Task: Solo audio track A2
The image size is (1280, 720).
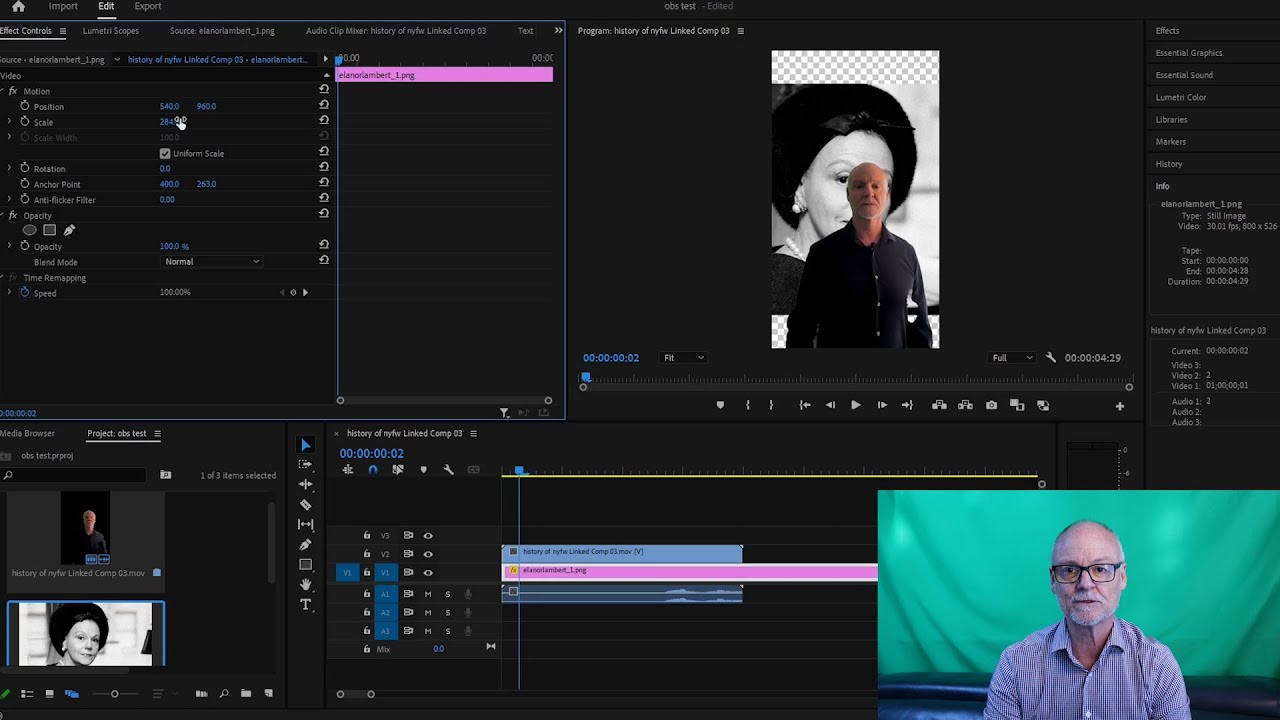Action: (448, 612)
